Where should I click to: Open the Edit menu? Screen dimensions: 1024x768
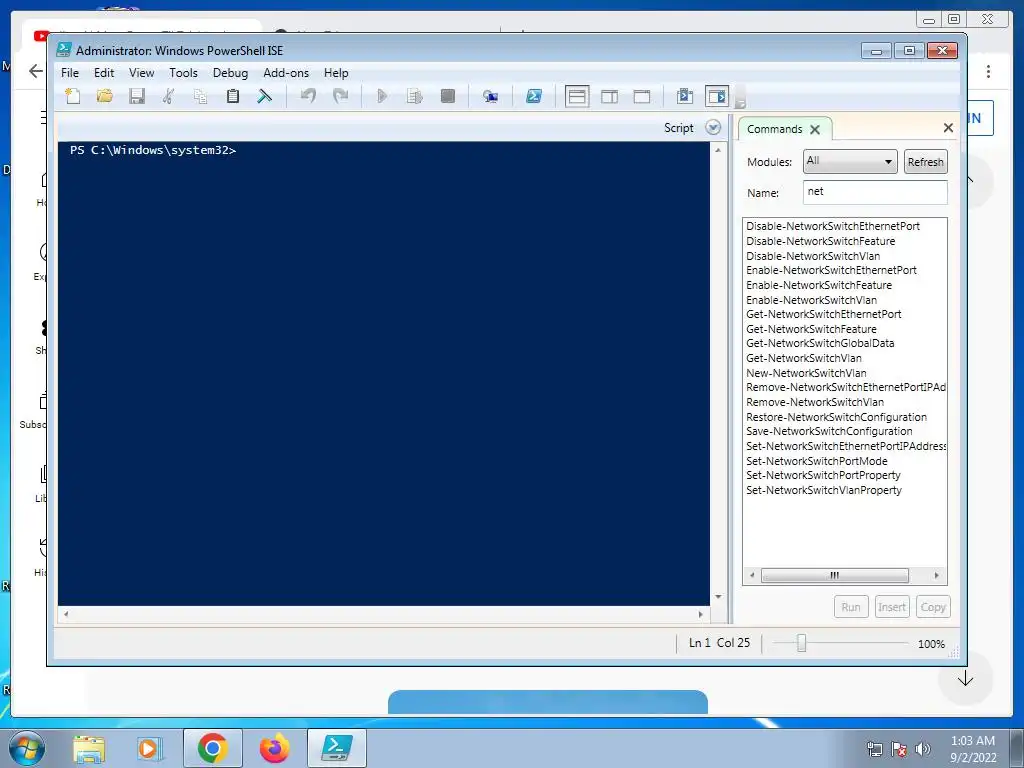tap(104, 73)
